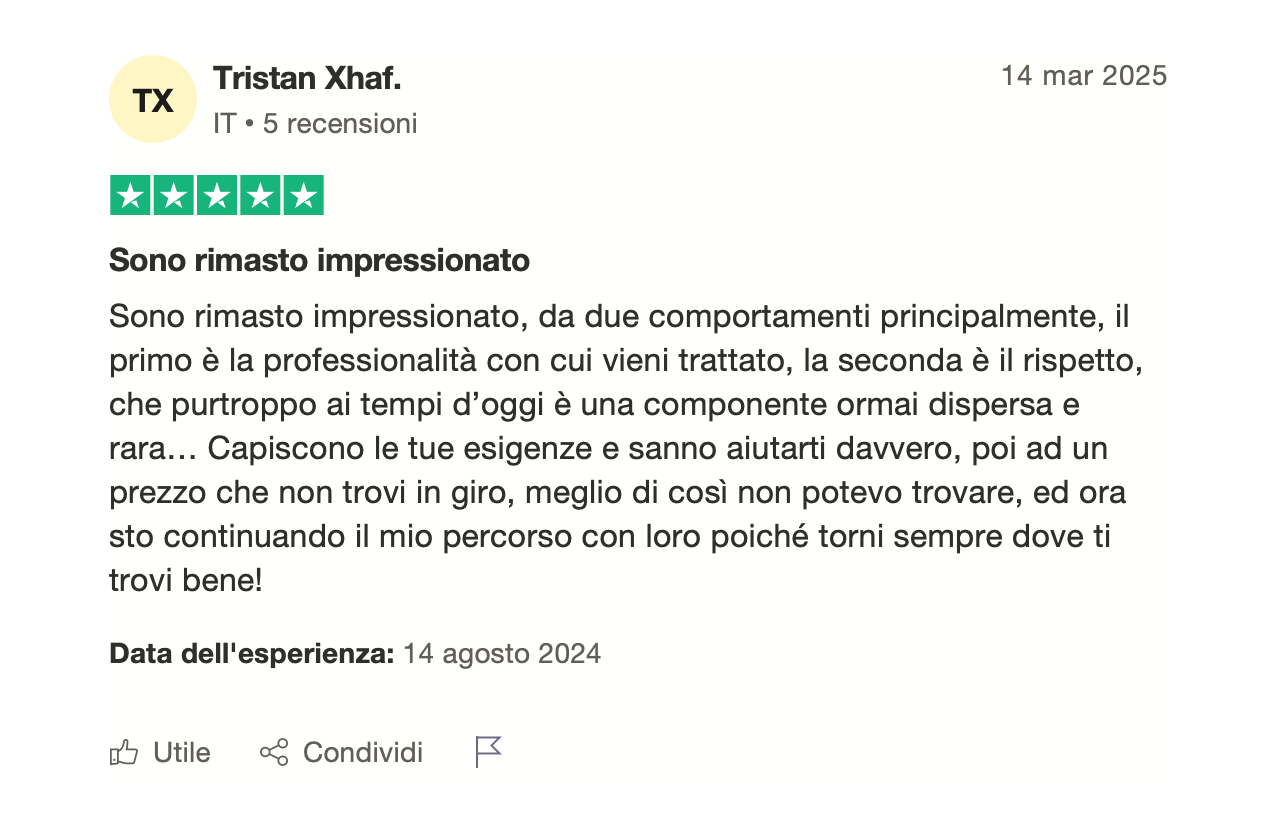Click the third green rating star
The width and height of the screenshot is (1280, 840).
[x=216, y=195]
